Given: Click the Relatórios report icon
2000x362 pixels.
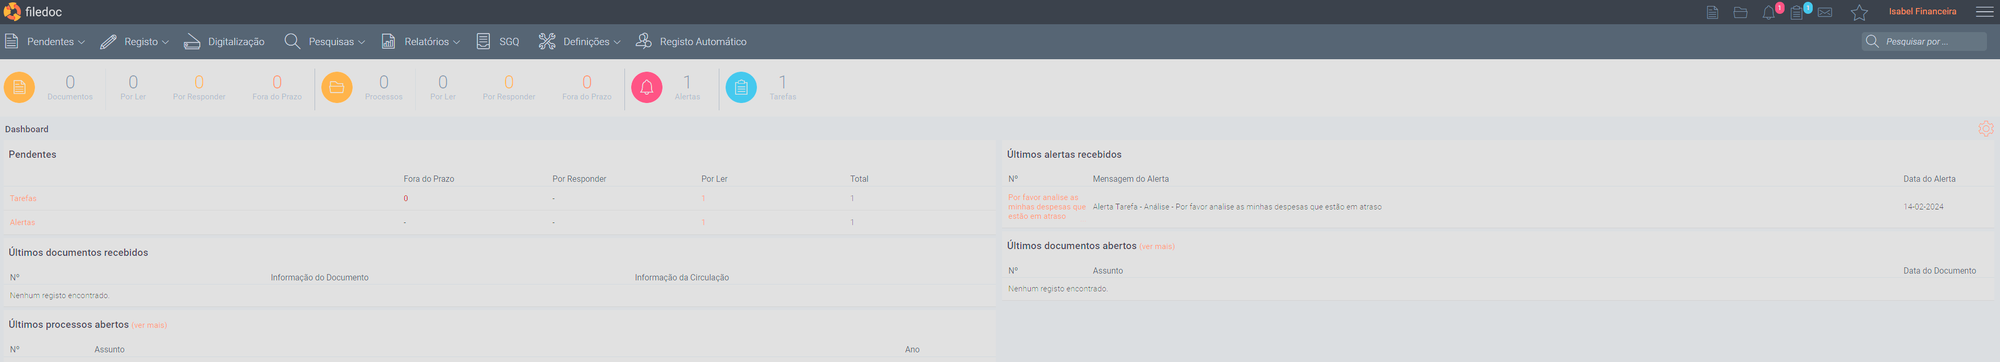Looking at the screenshot, I should 388,41.
